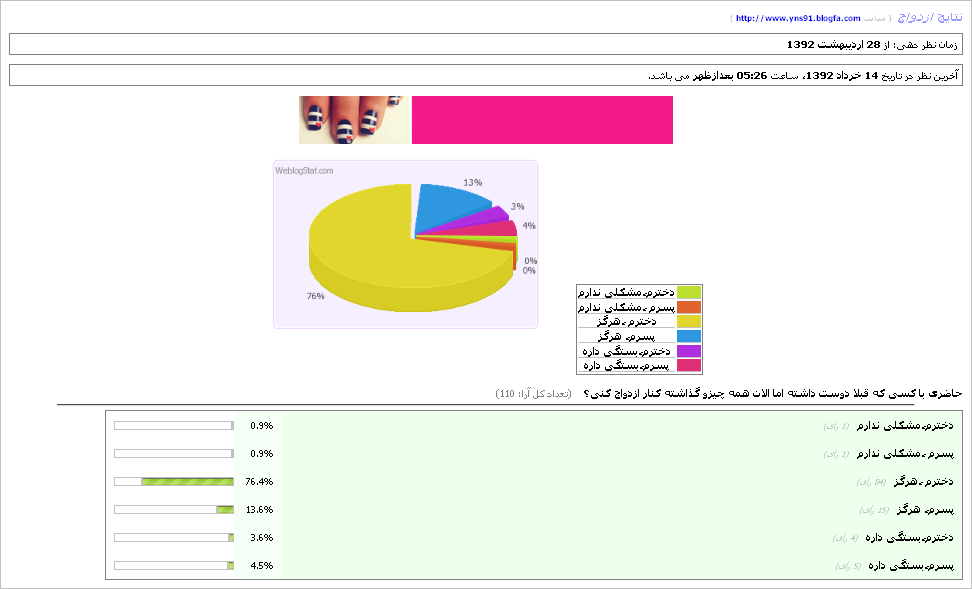Image resolution: width=972 pixels, height=589 pixels.
Task: Open the www.yns91.blogfa.com link
Action: pyautogui.click(x=798, y=18)
